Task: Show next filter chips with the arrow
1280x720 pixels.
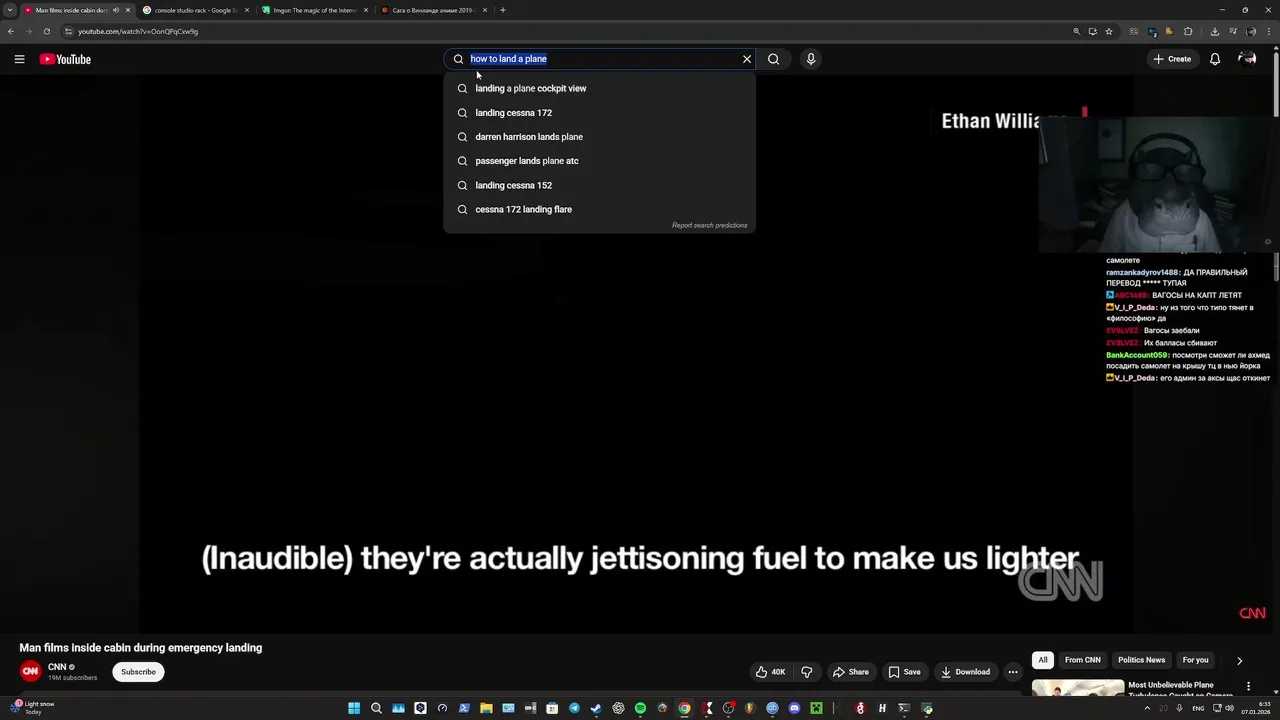Action: tap(1239, 660)
